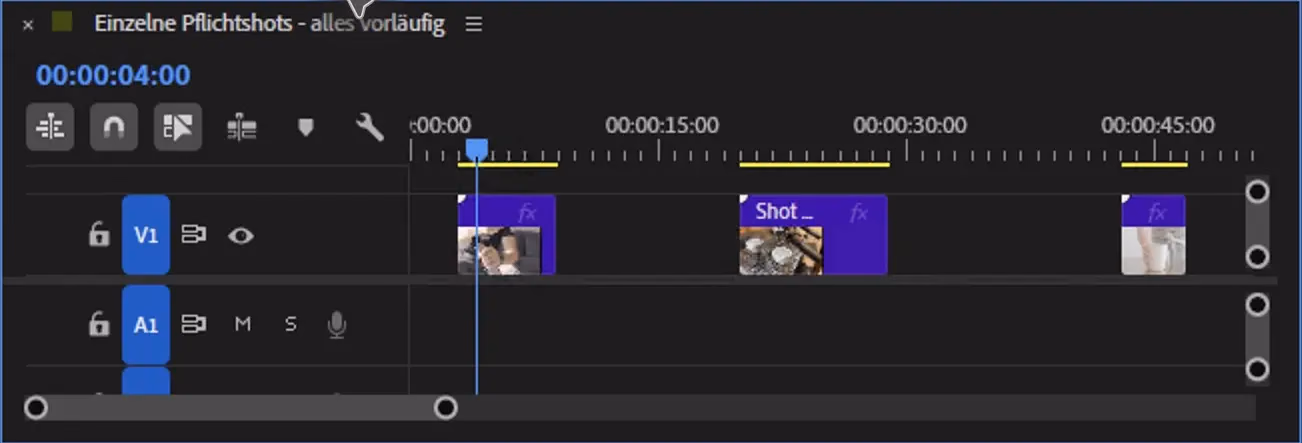Select the first clip on V1
The image size is (1302, 443).
point(506,235)
